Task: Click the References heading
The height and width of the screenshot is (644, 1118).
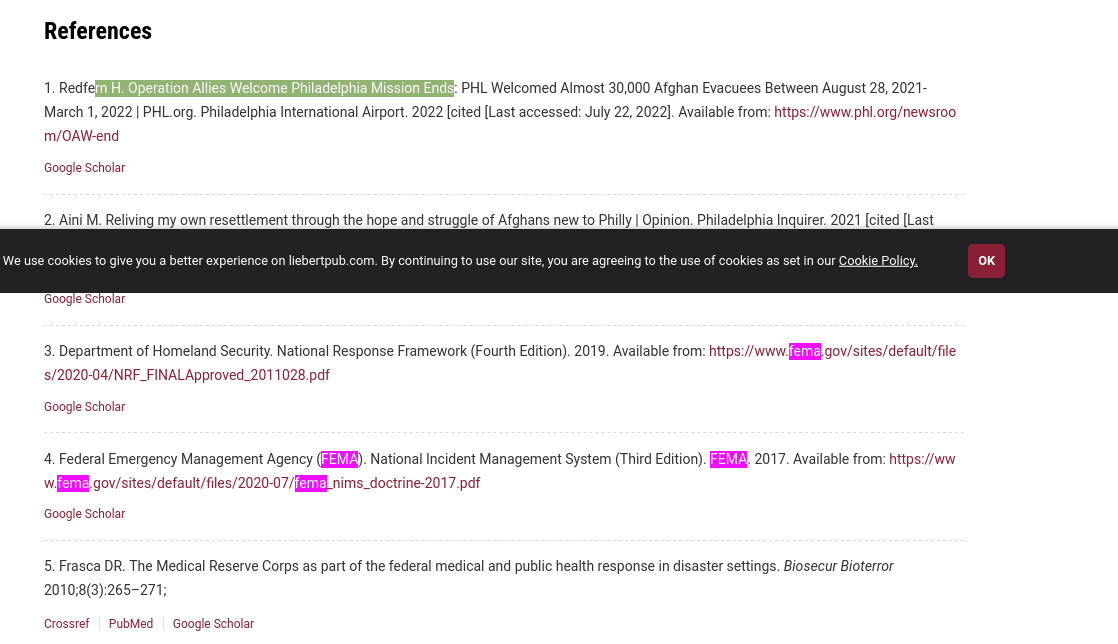Action: click(98, 31)
